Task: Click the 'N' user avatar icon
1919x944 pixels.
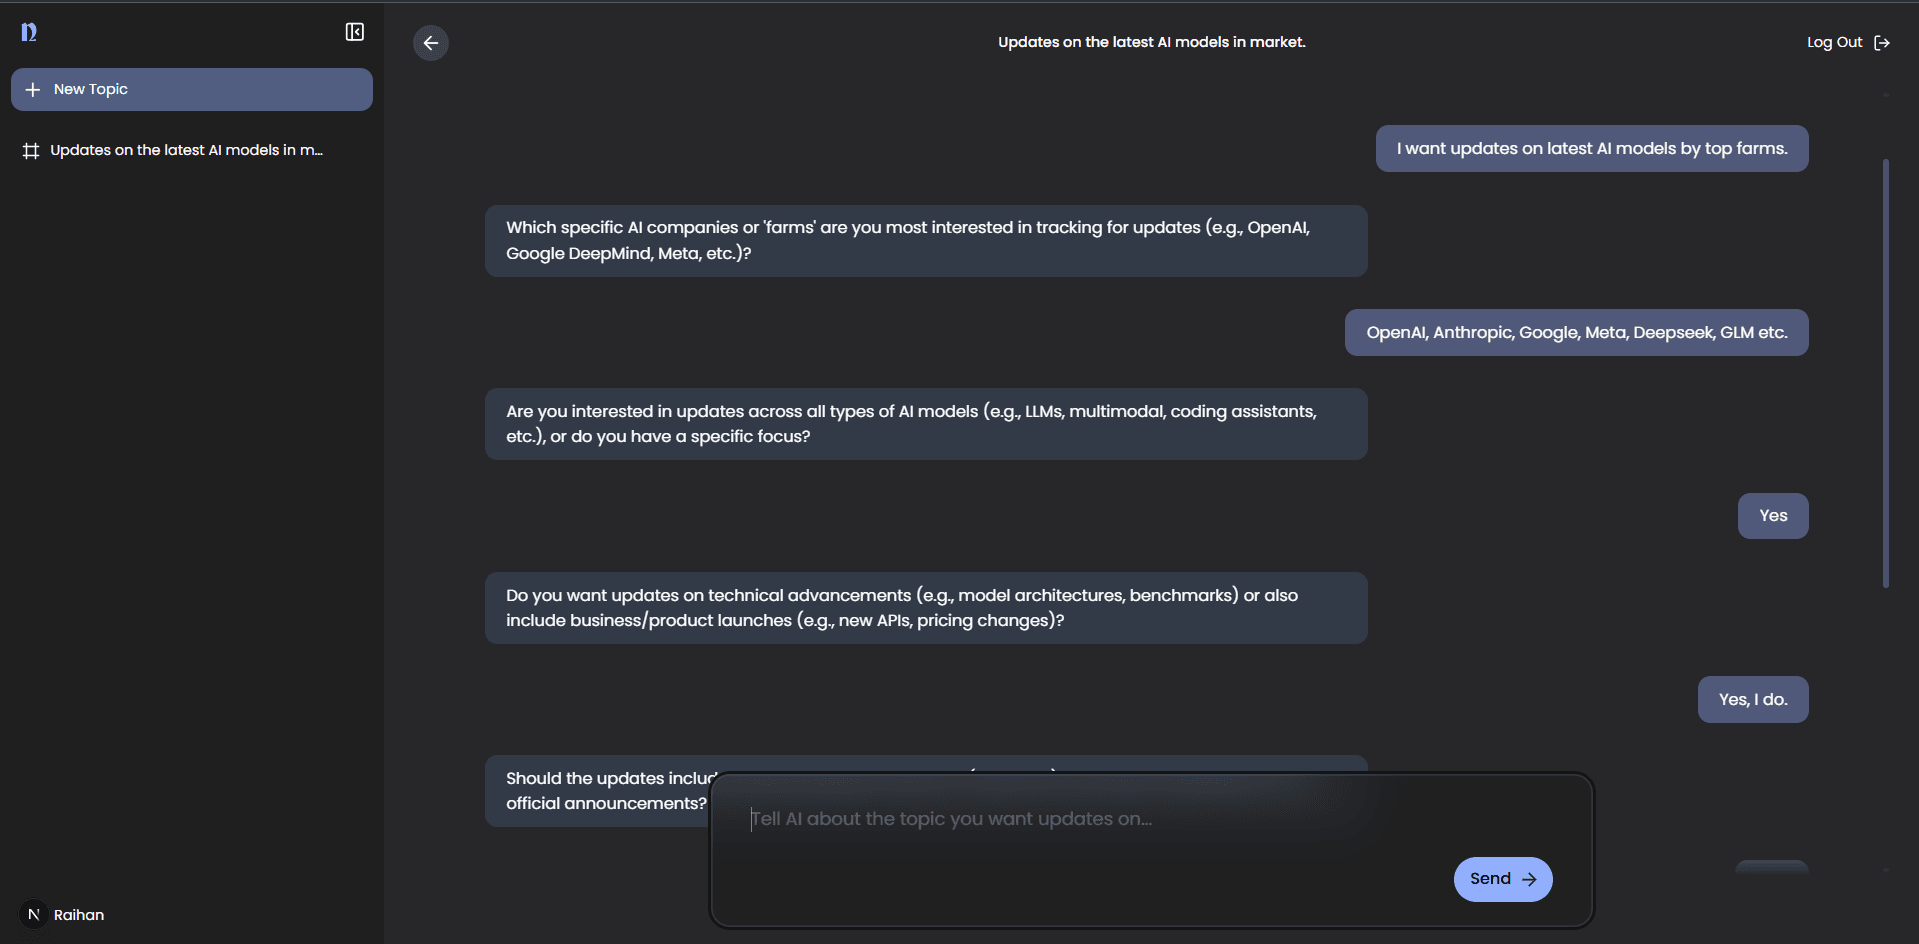Action: click(33, 914)
